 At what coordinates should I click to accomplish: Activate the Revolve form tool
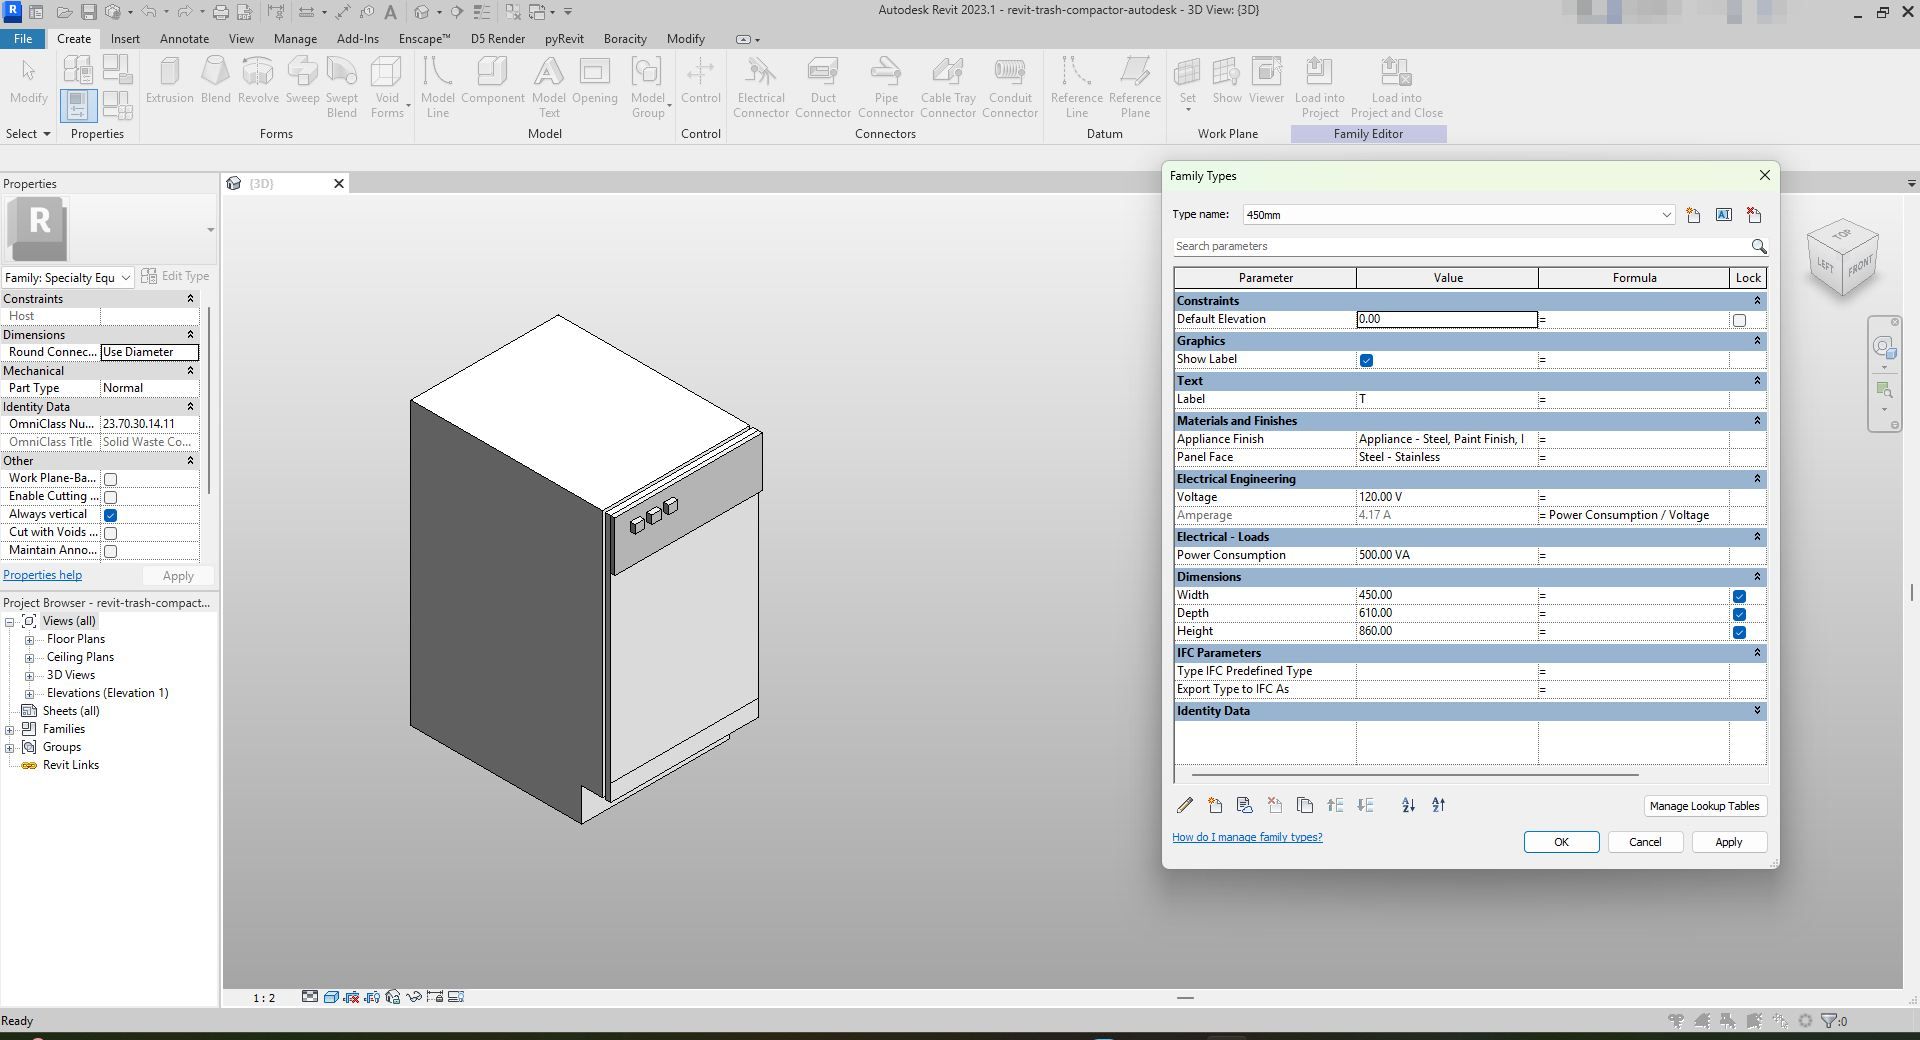click(x=258, y=80)
